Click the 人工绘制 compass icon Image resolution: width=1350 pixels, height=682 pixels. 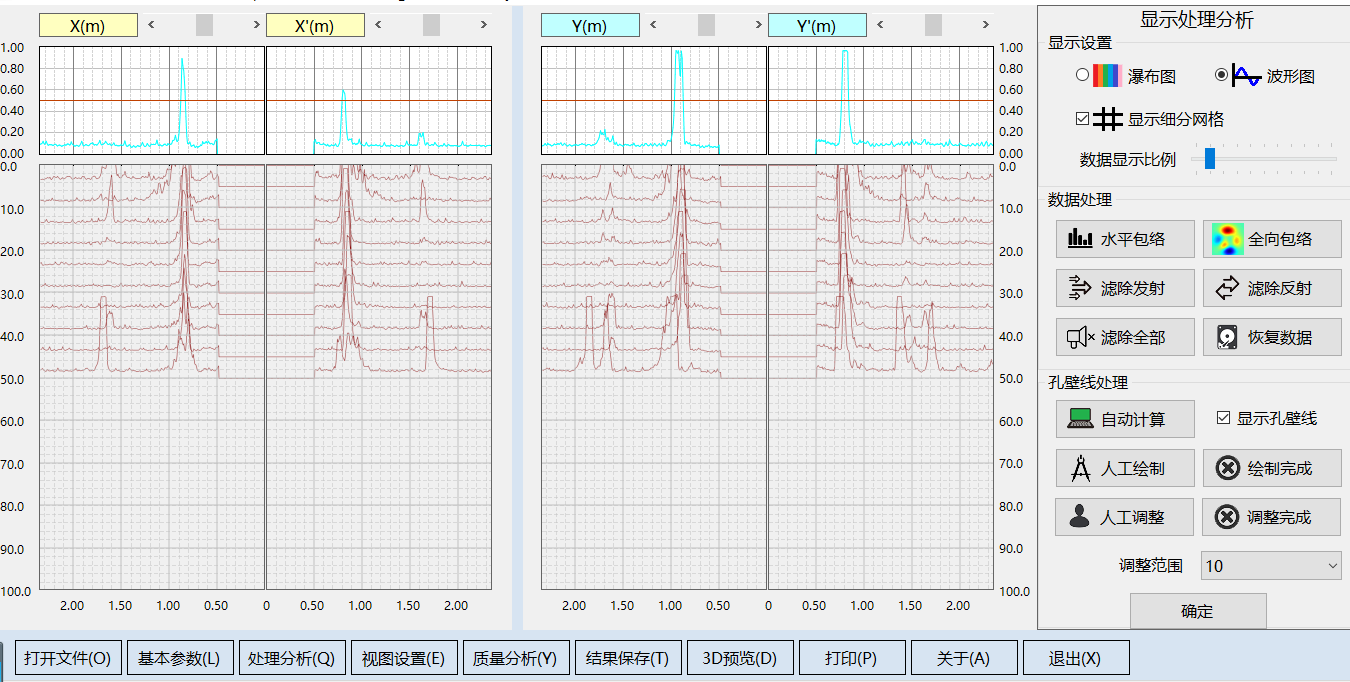(1081, 467)
